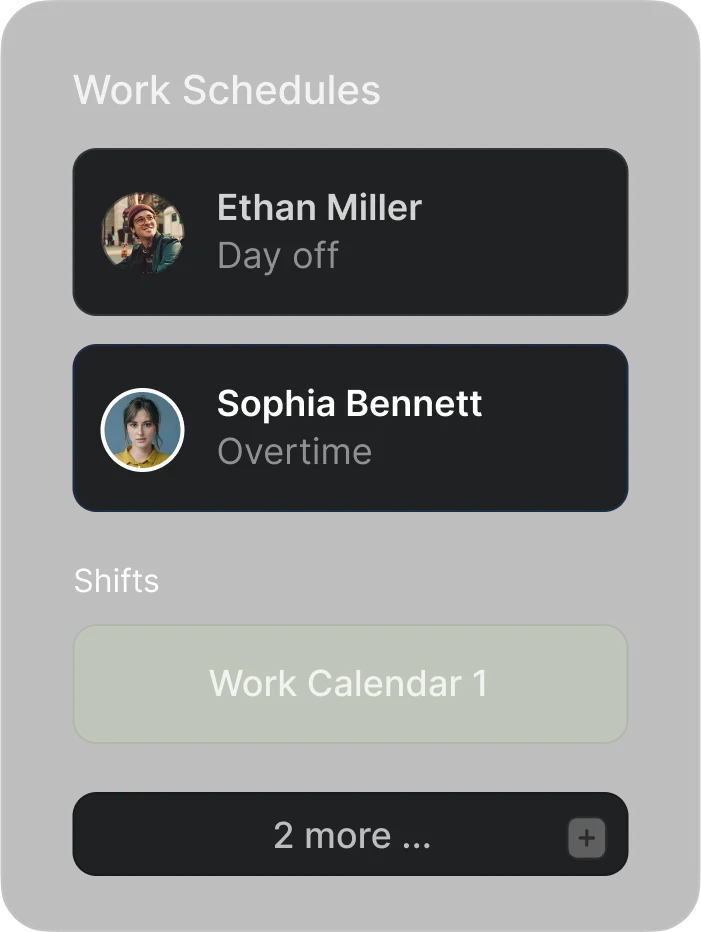The width and height of the screenshot is (701, 932).
Task: Click the "Work Calendar 1" label text
Action: tap(348, 684)
